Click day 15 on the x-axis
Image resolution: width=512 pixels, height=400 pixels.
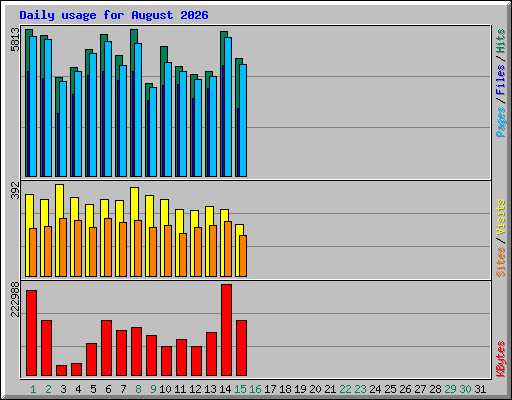(240, 389)
